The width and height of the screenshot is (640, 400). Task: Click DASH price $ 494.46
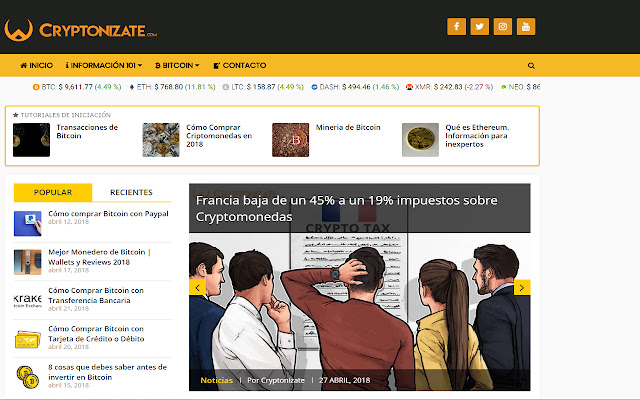tap(356, 87)
